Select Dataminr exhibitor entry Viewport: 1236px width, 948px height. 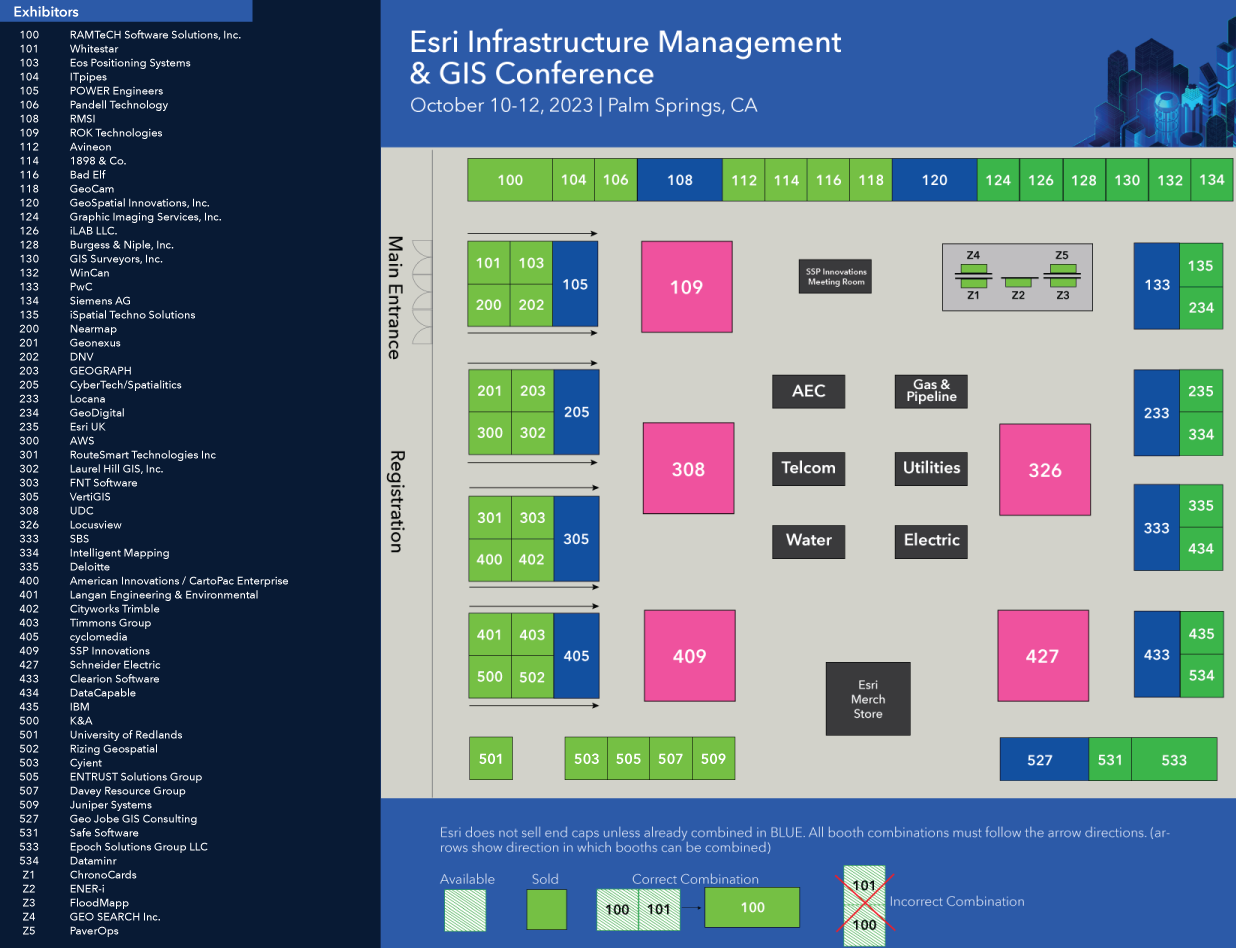93,861
